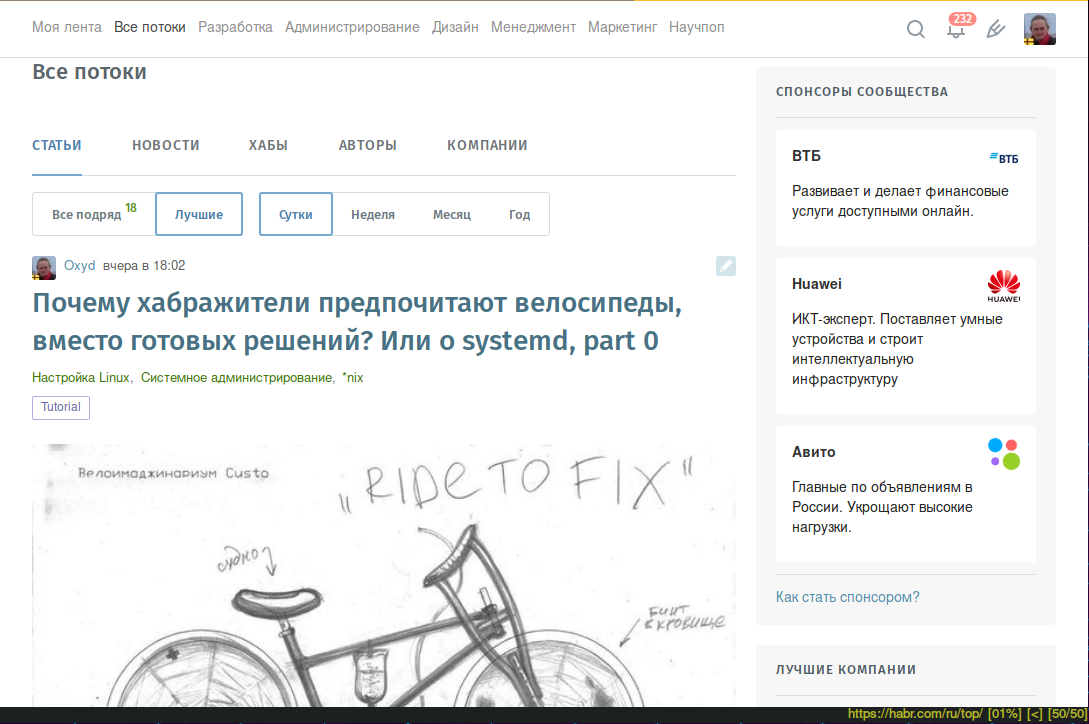This screenshot has width=1089, height=724.
Task: Switch to the СТАТЬИ tab
Action: pyautogui.click(x=57, y=145)
